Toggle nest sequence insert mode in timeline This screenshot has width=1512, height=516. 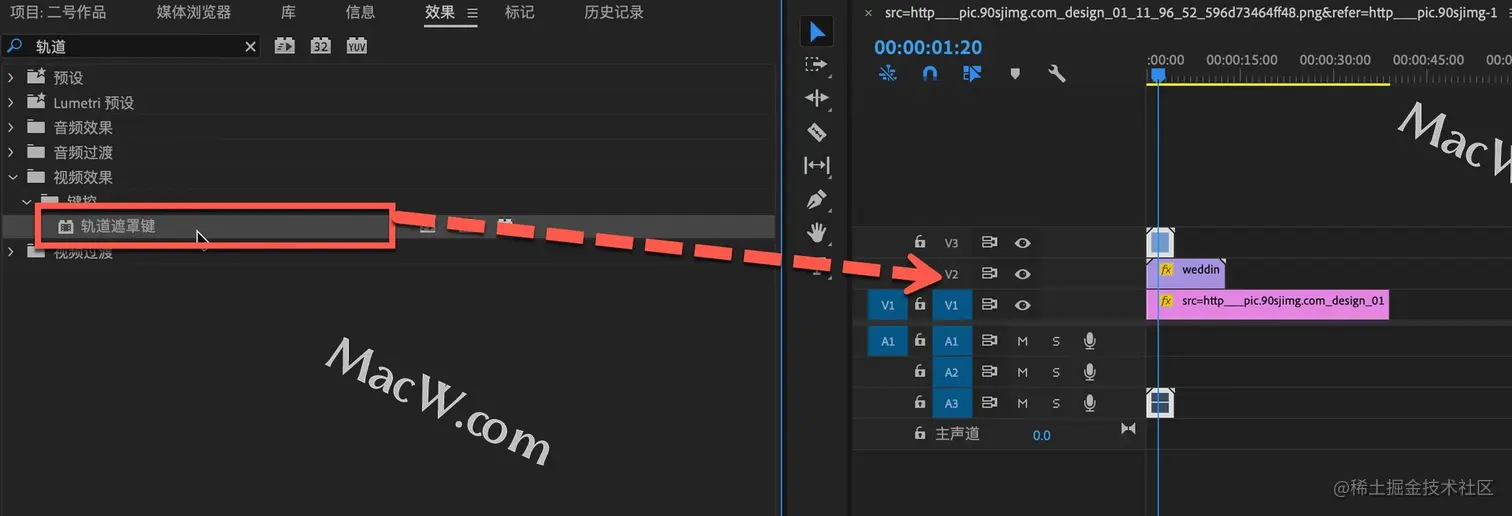click(888, 74)
